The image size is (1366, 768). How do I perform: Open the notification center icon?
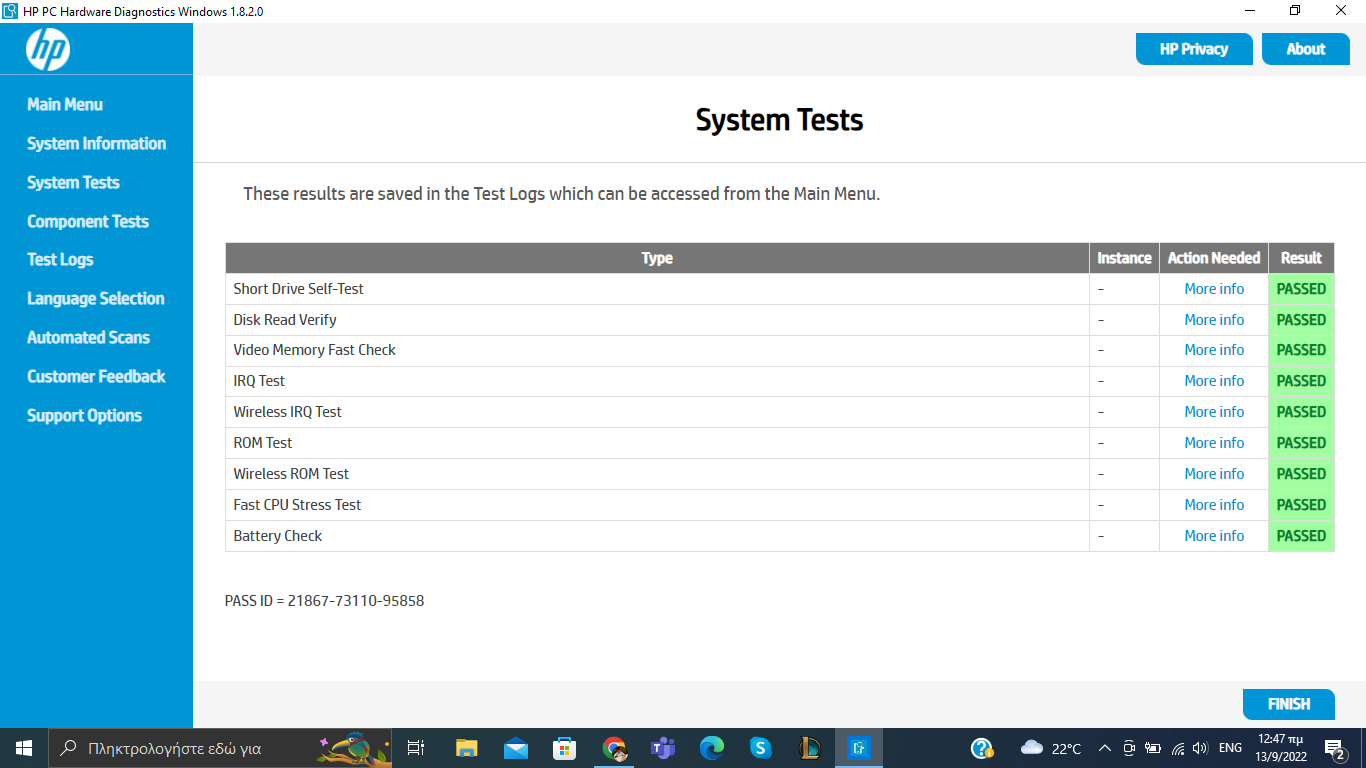click(x=1334, y=748)
